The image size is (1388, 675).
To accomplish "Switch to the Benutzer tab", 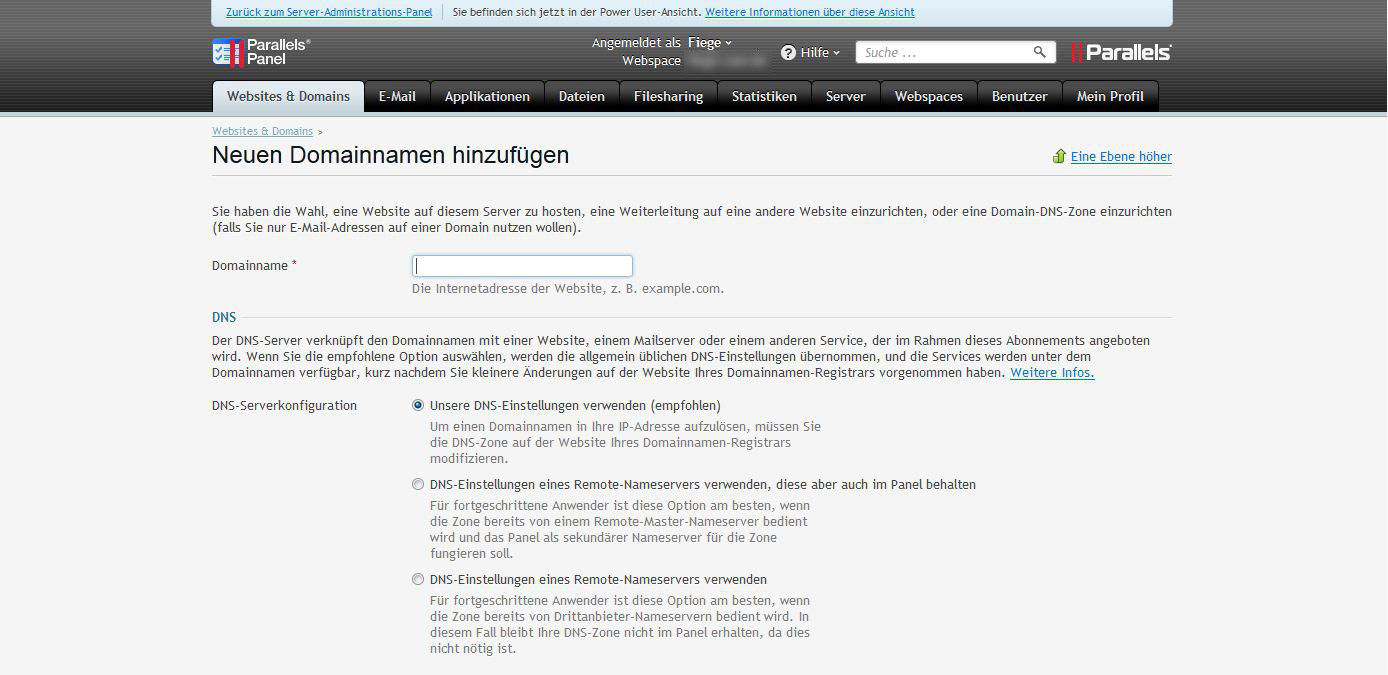I will 1019,96.
